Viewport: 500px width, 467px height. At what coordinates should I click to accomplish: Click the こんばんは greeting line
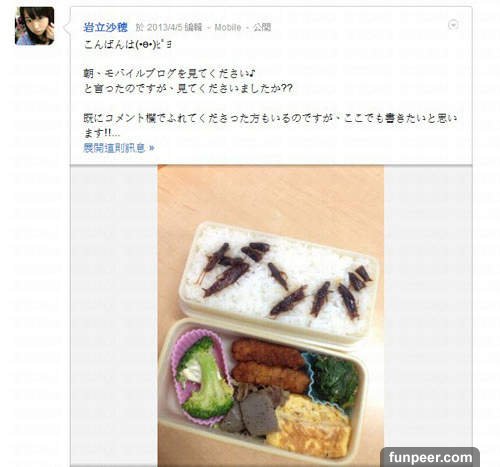pos(128,44)
